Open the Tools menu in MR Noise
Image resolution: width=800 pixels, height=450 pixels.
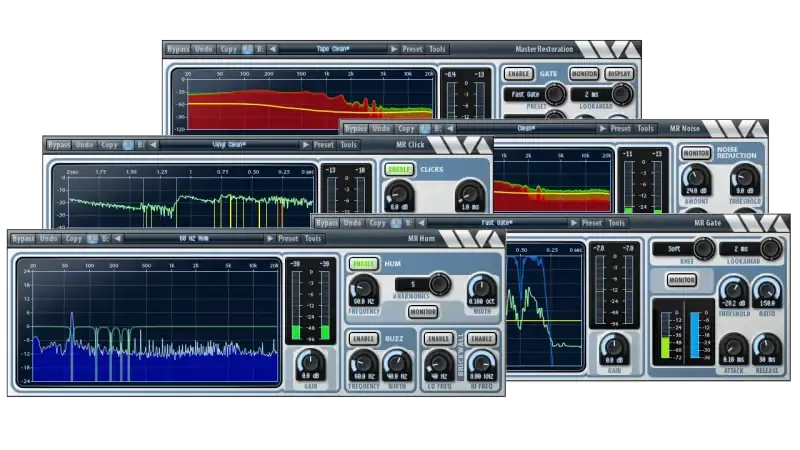tap(645, 129)
